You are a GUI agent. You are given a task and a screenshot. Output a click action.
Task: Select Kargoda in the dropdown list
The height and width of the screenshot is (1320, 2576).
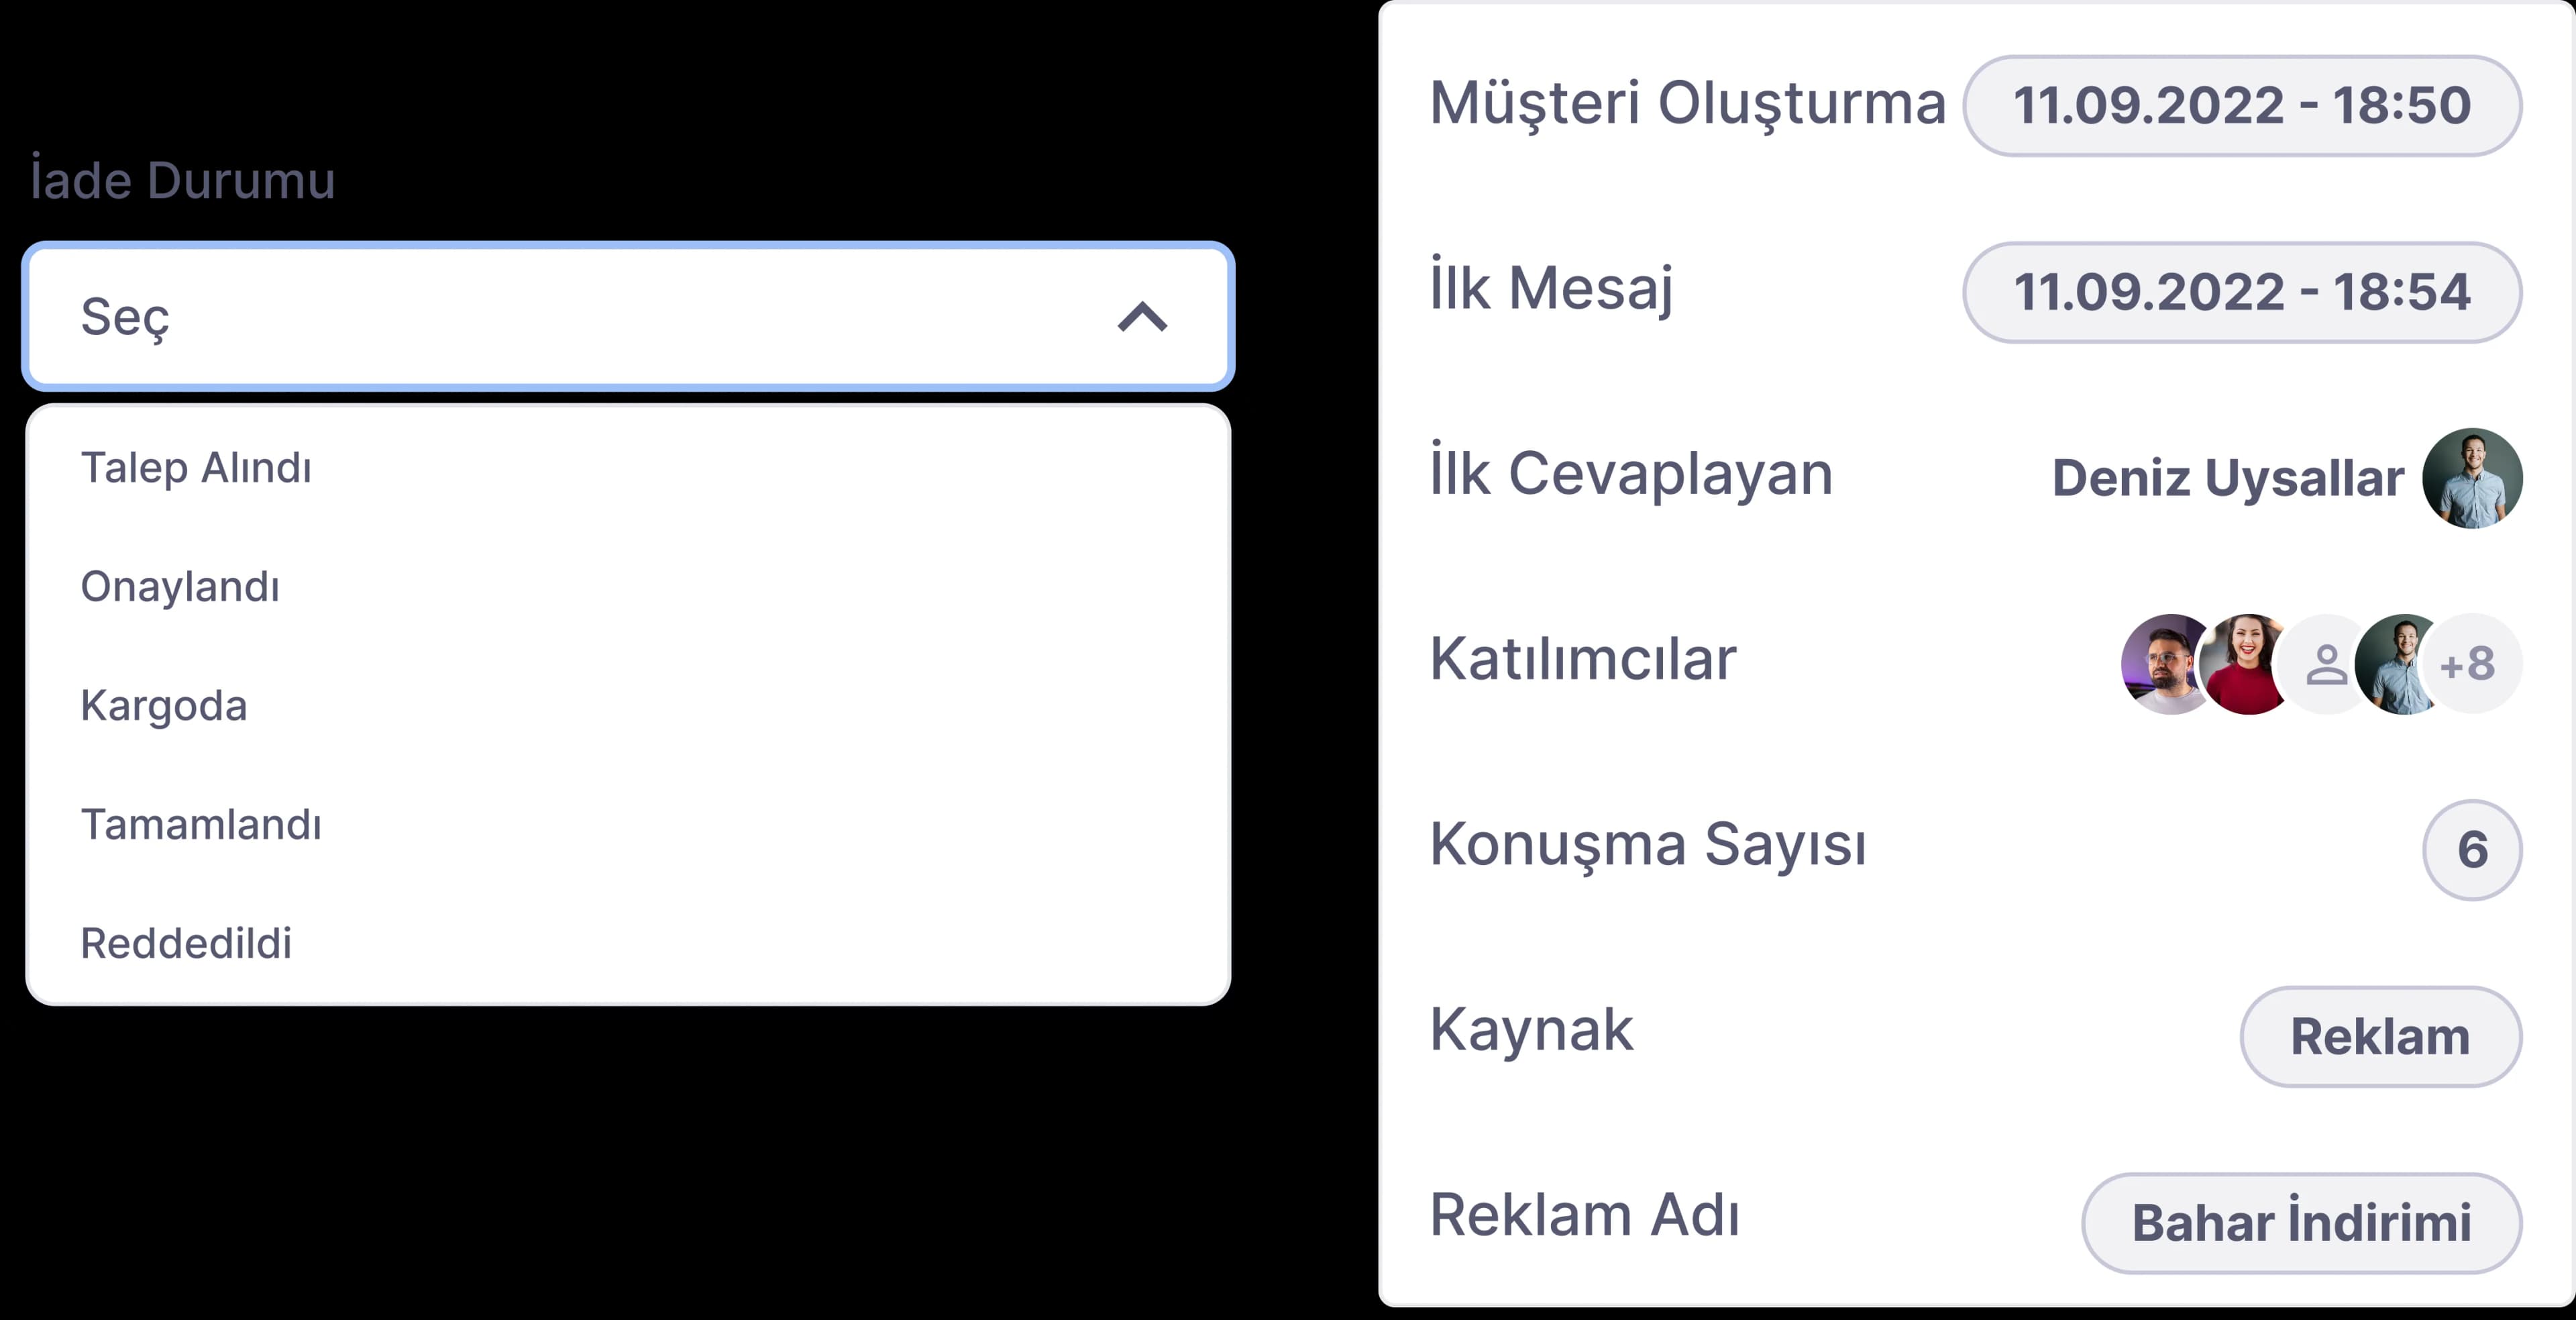point(163,704)
